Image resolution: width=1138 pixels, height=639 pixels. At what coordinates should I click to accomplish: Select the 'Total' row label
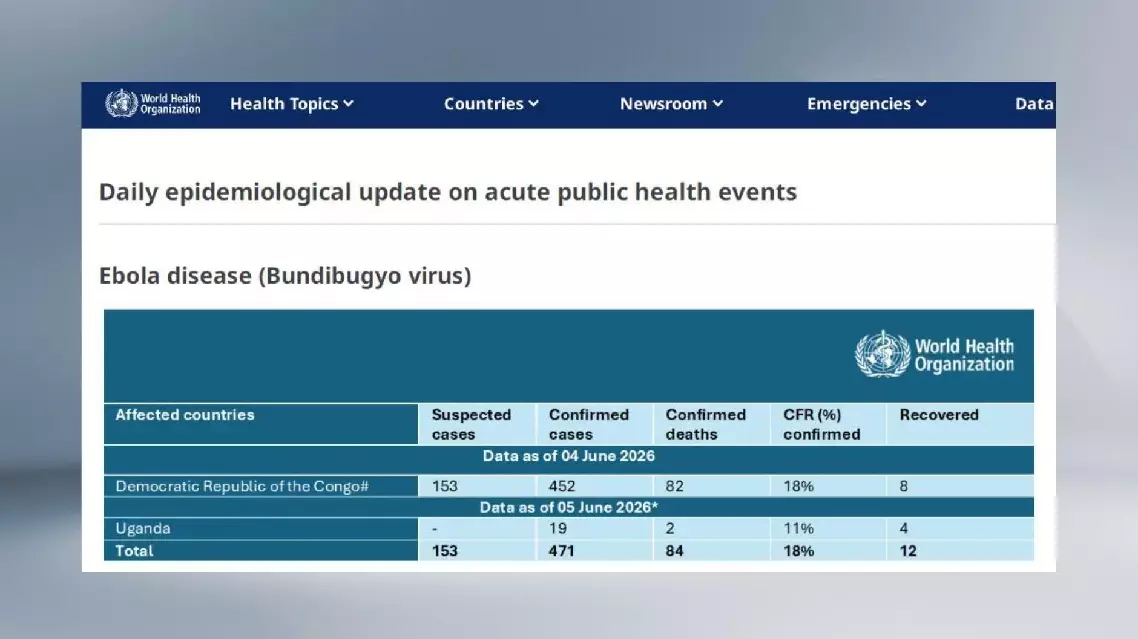pos(134,551)
